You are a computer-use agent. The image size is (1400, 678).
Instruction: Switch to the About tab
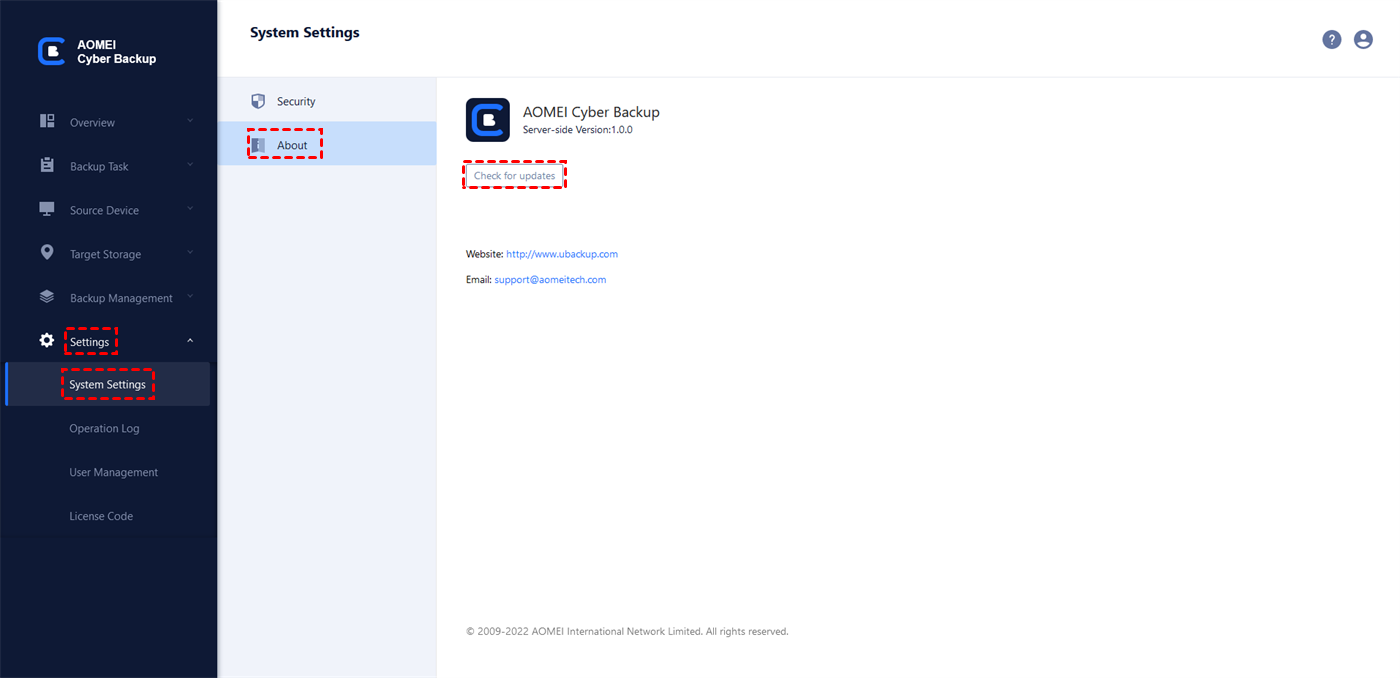[328, 144]
